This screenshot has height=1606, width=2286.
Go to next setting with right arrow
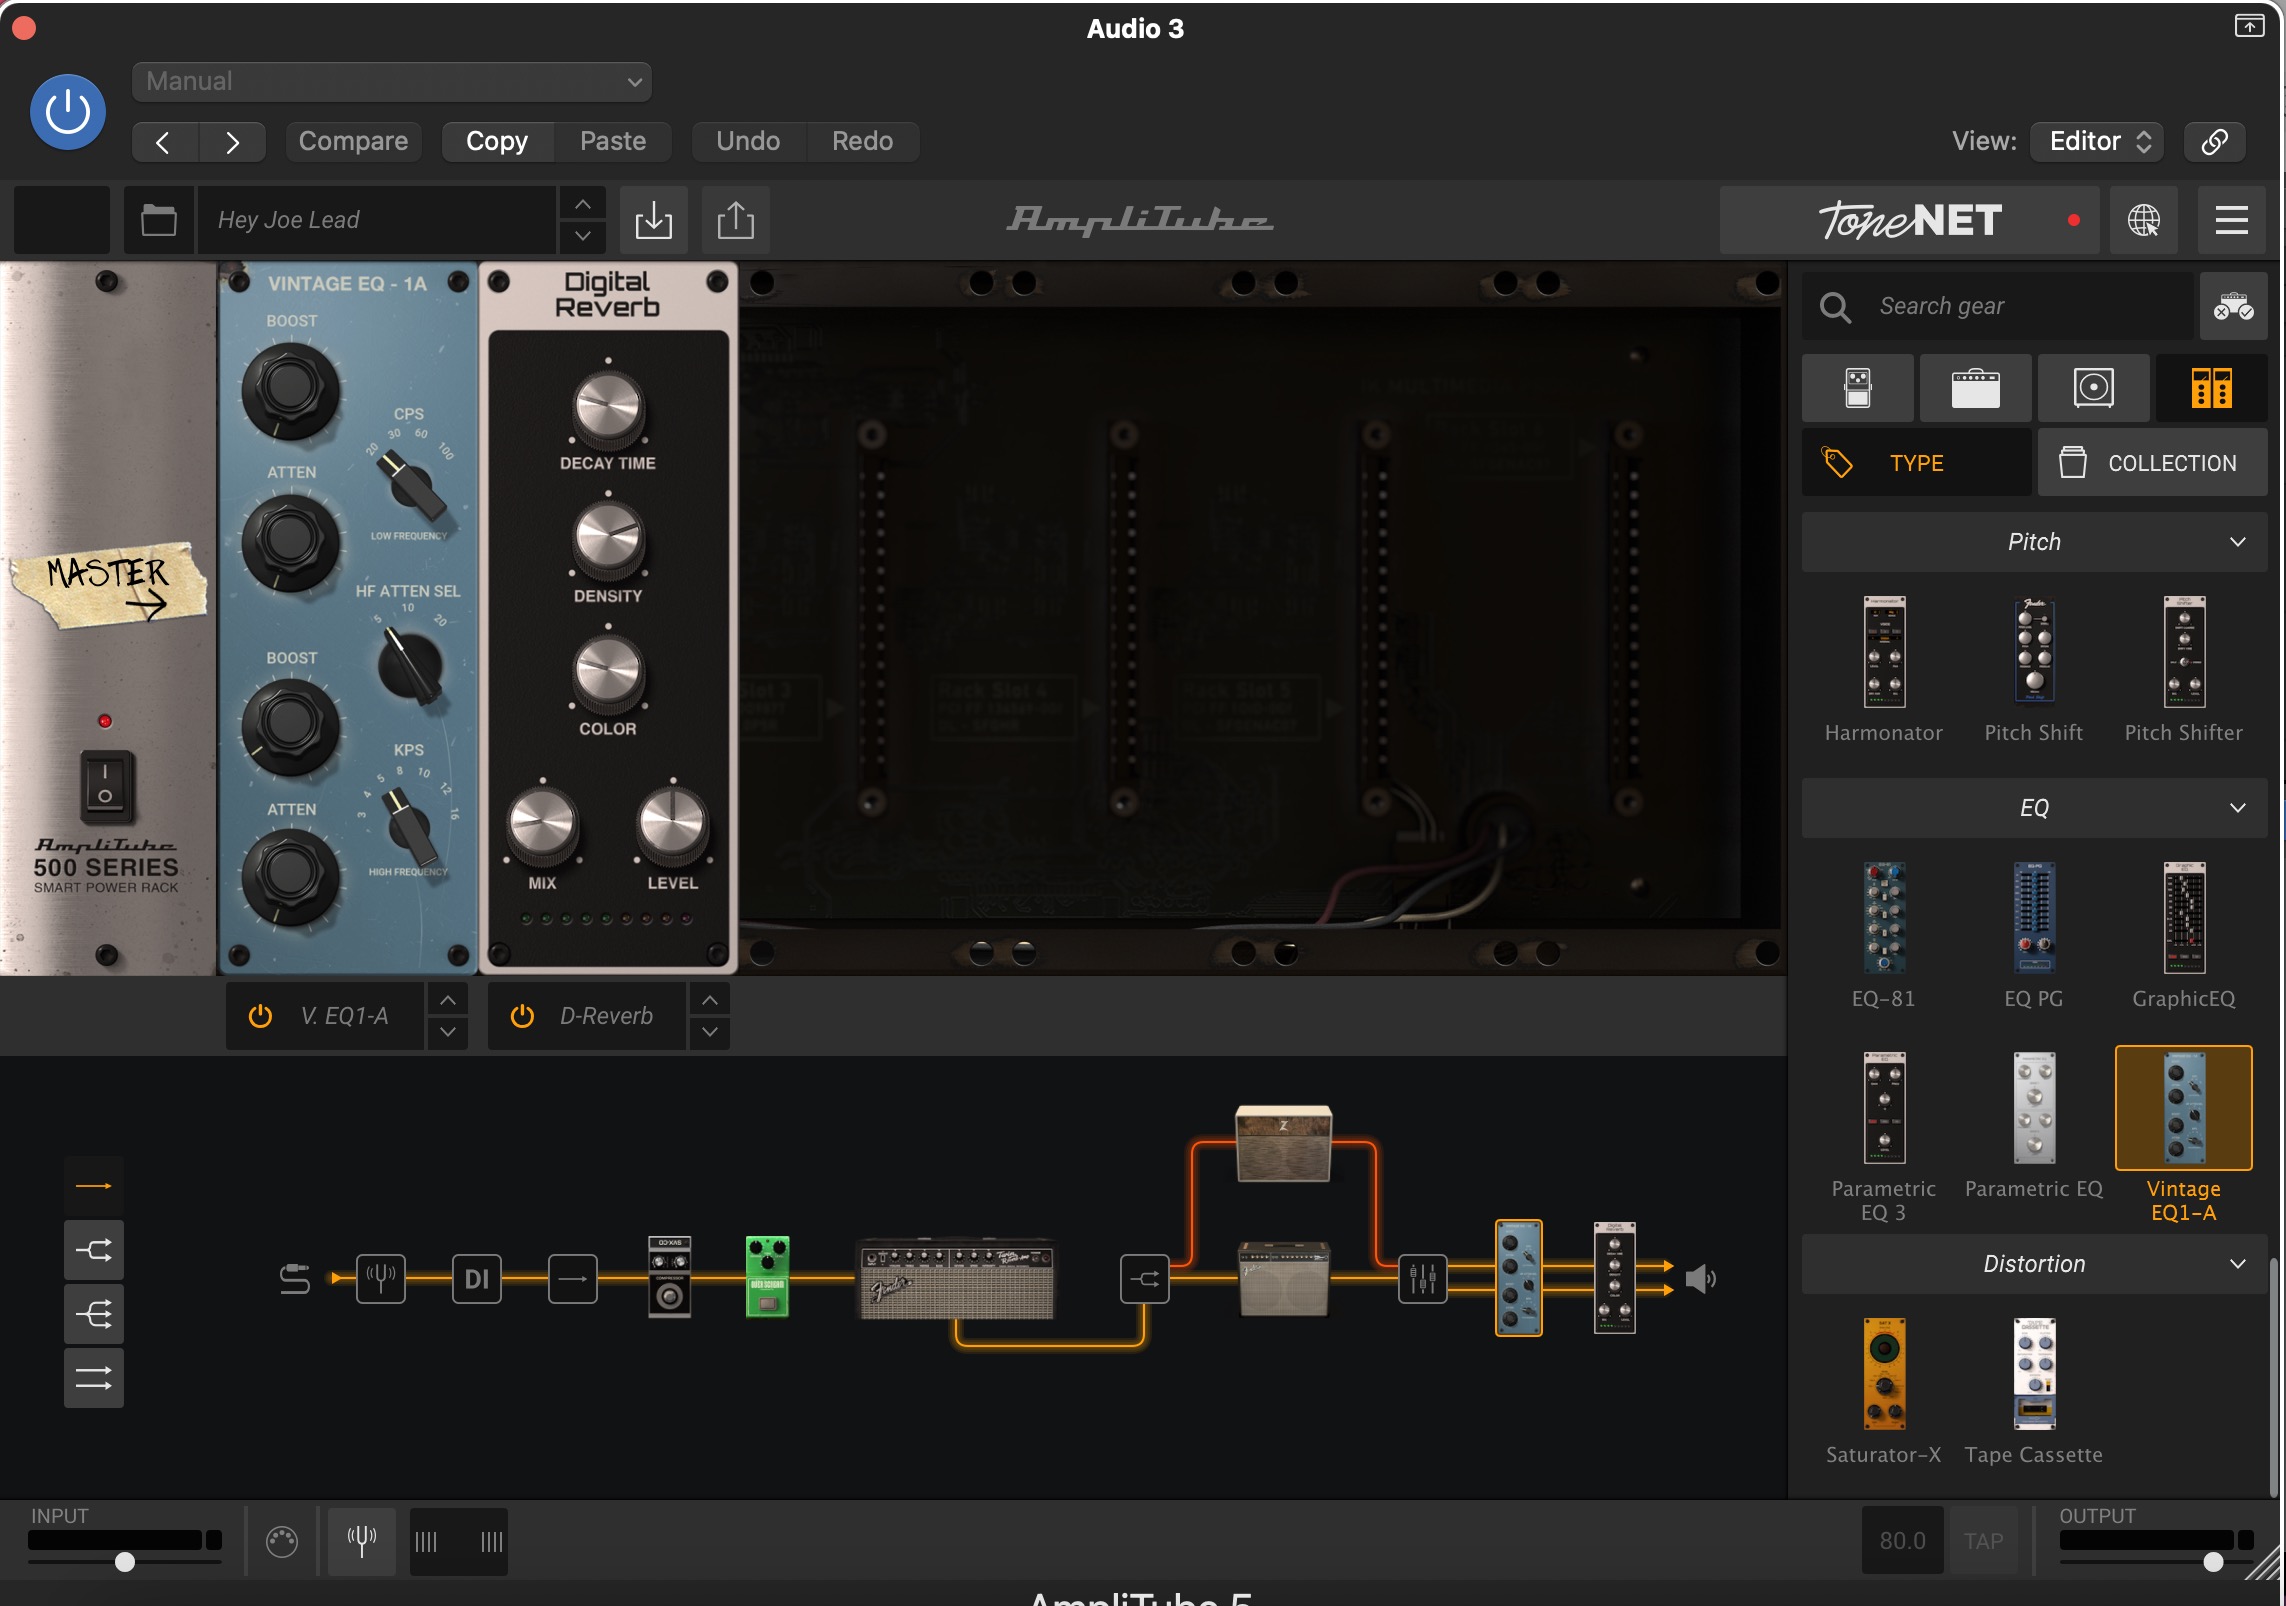(x=232, y=142)
